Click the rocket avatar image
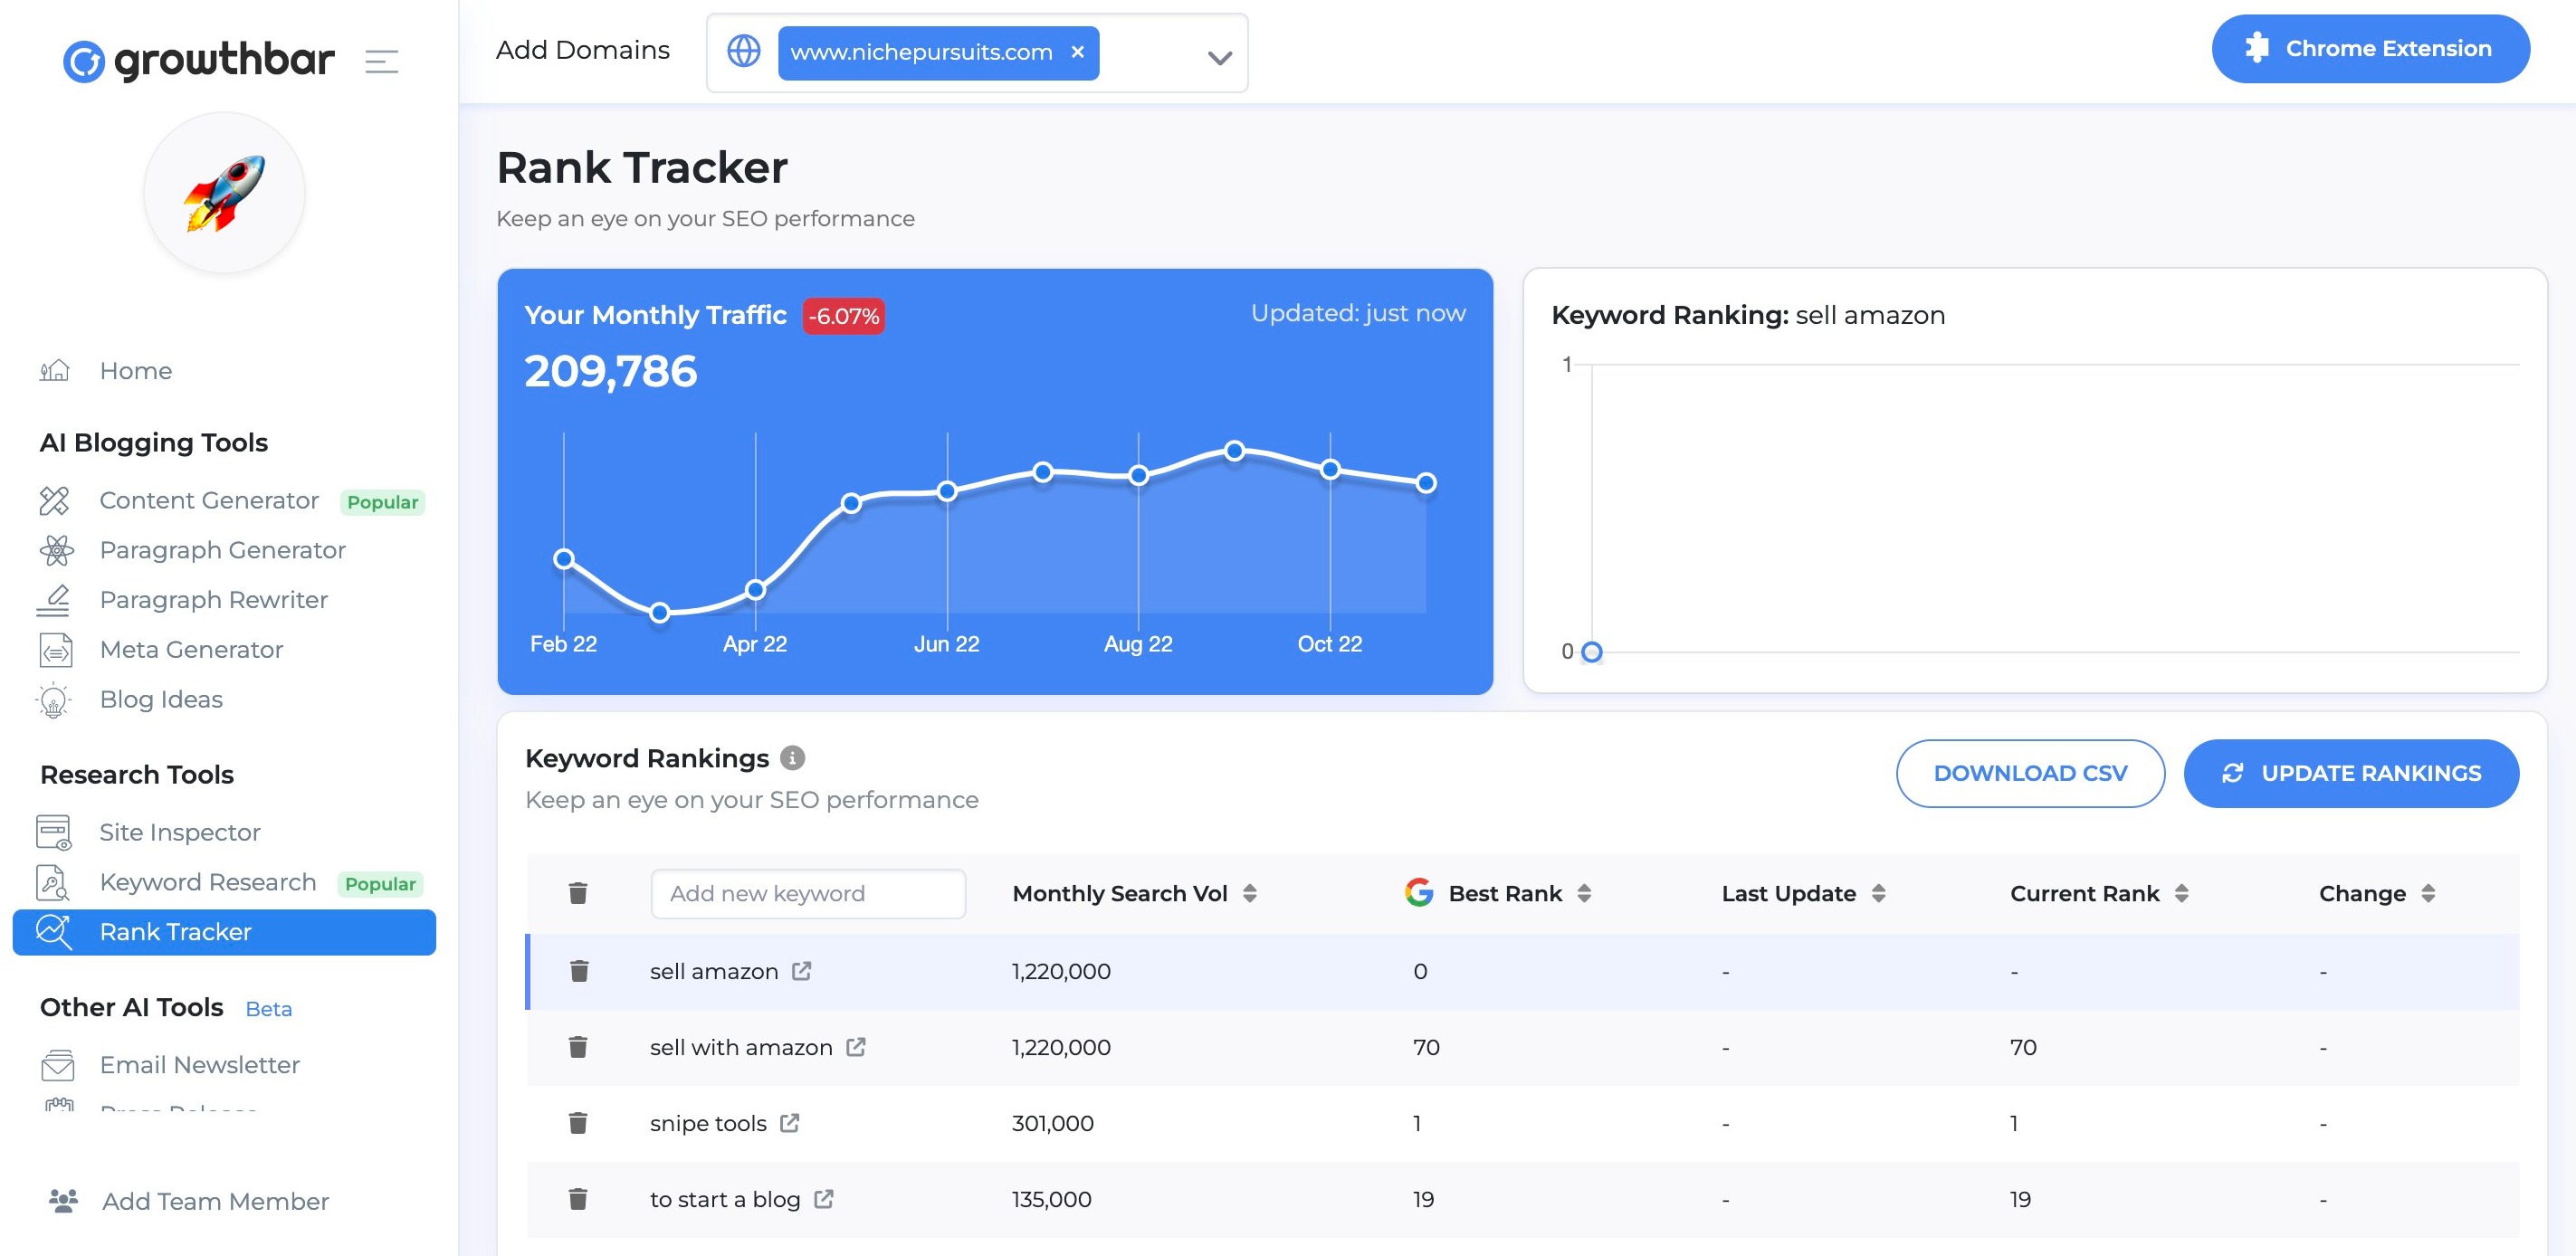The image size is (2576, 1256). click(224, 192)
